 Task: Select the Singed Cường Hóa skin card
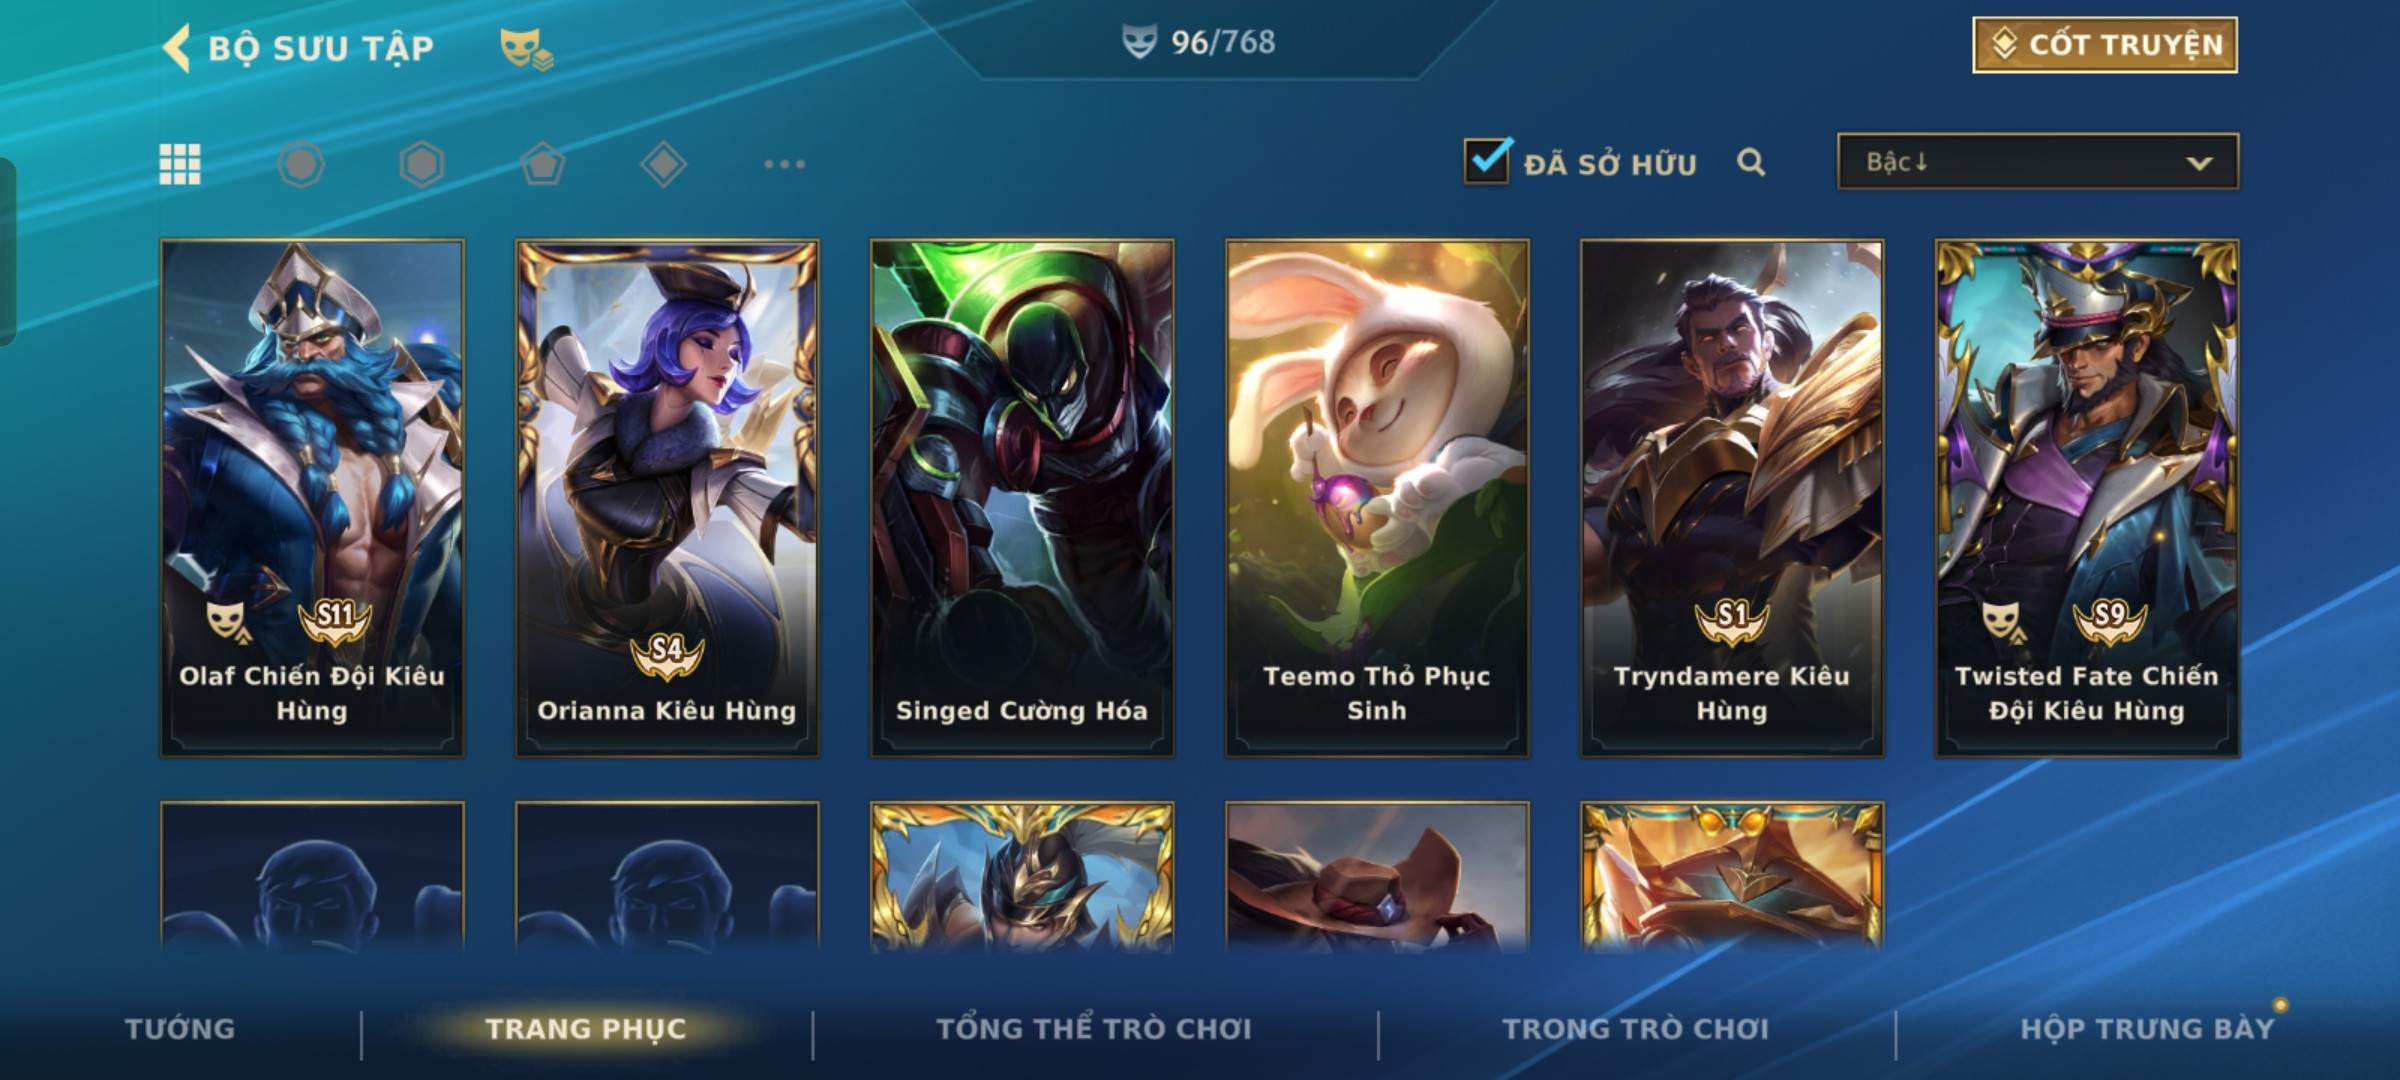point(1022,498)
